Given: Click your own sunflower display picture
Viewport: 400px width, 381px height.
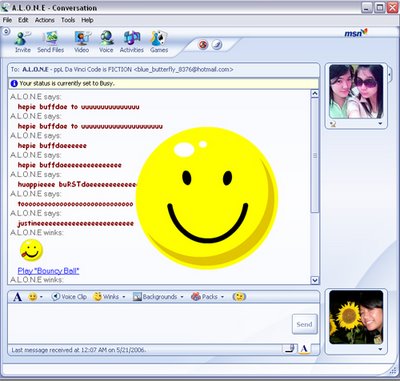Looking at the screenshot, I should [x=356, y=317].
